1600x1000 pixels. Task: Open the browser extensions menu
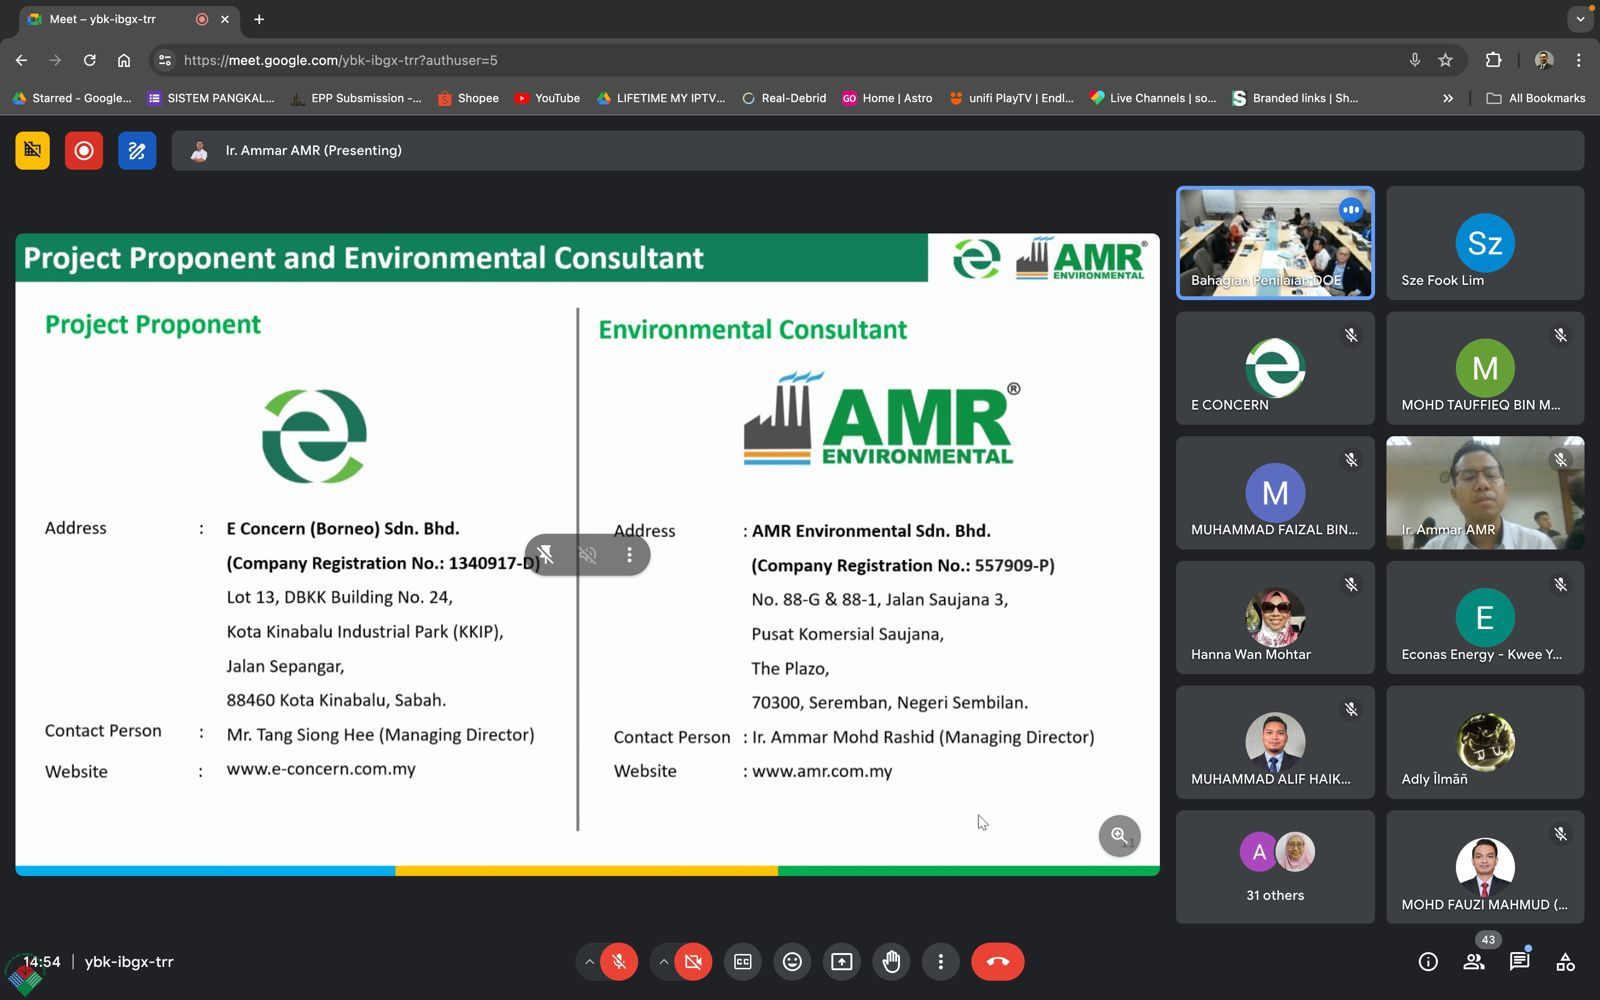click(1493, 60)
